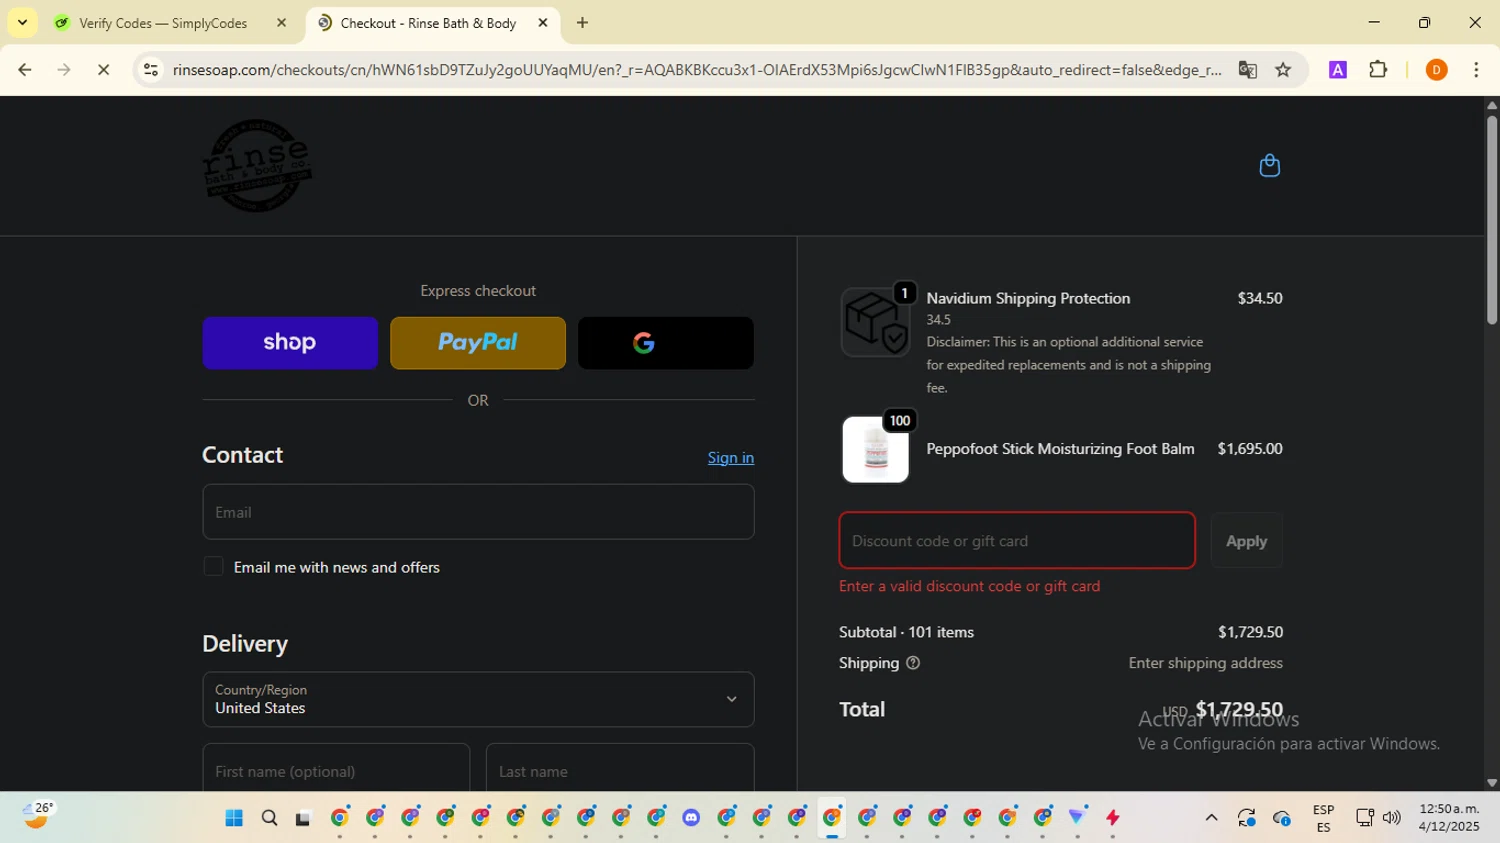Click the Peppofoot Stick Moisturizing Foot Balm name
This screenshot has height=843, width=1500.
pyautogui.click(x=1060, y=449)
